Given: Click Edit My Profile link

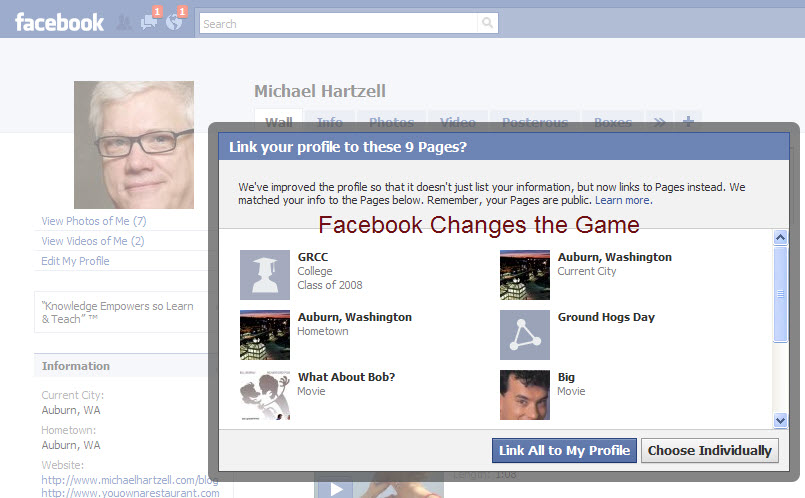Looking at the screenshot, I should click(75, 261).
